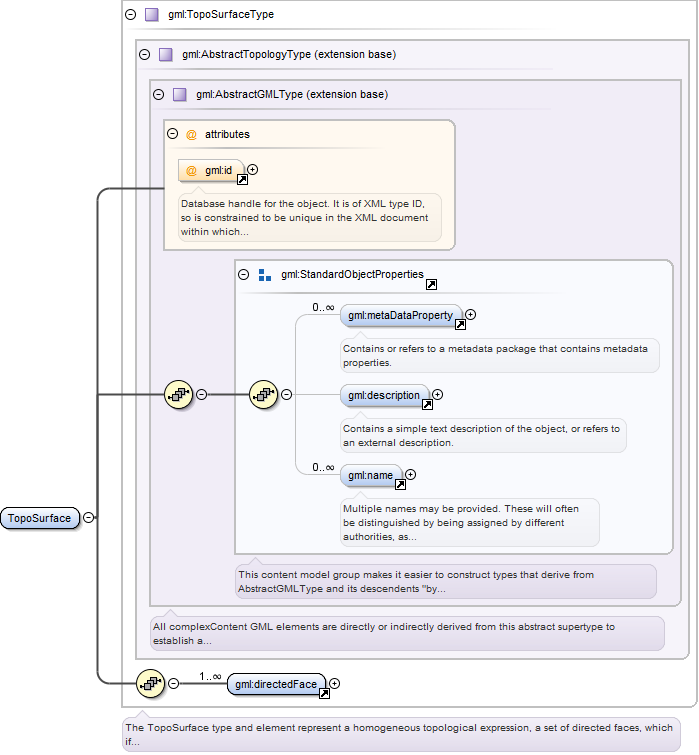
Task: Click the @ icon next to attributes
Action: [x=191, y=134]
